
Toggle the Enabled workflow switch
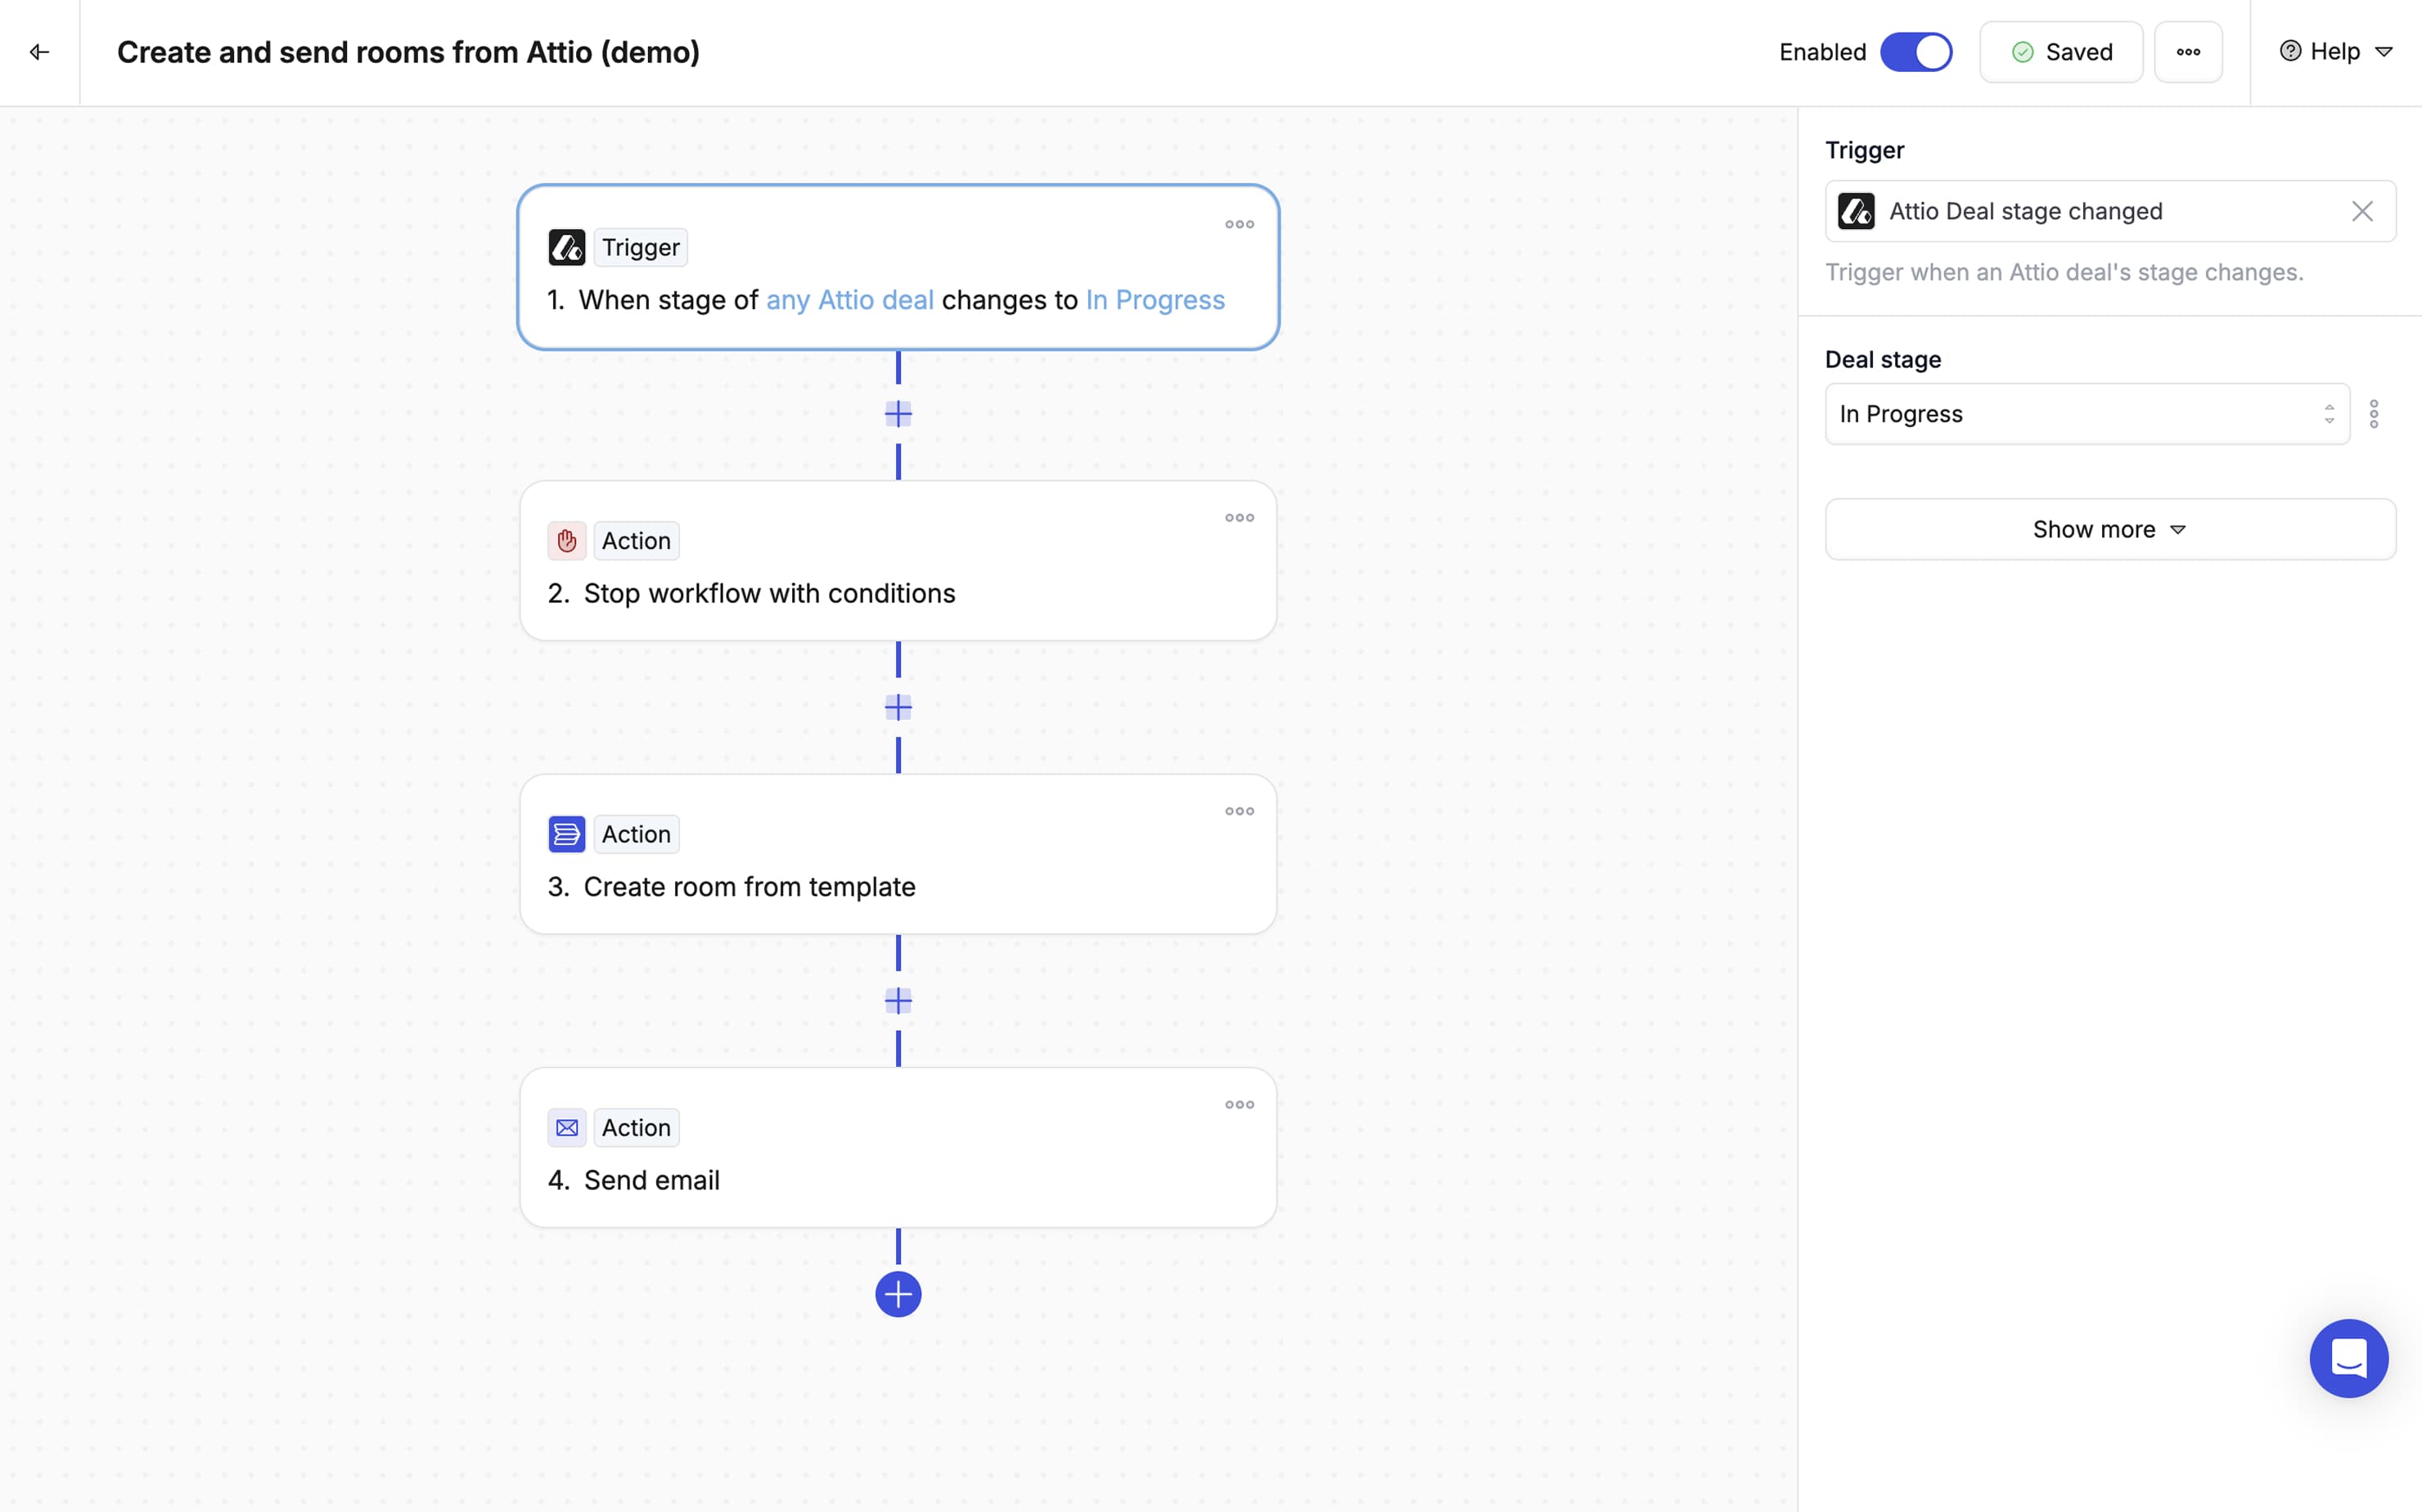[1915, 52]
